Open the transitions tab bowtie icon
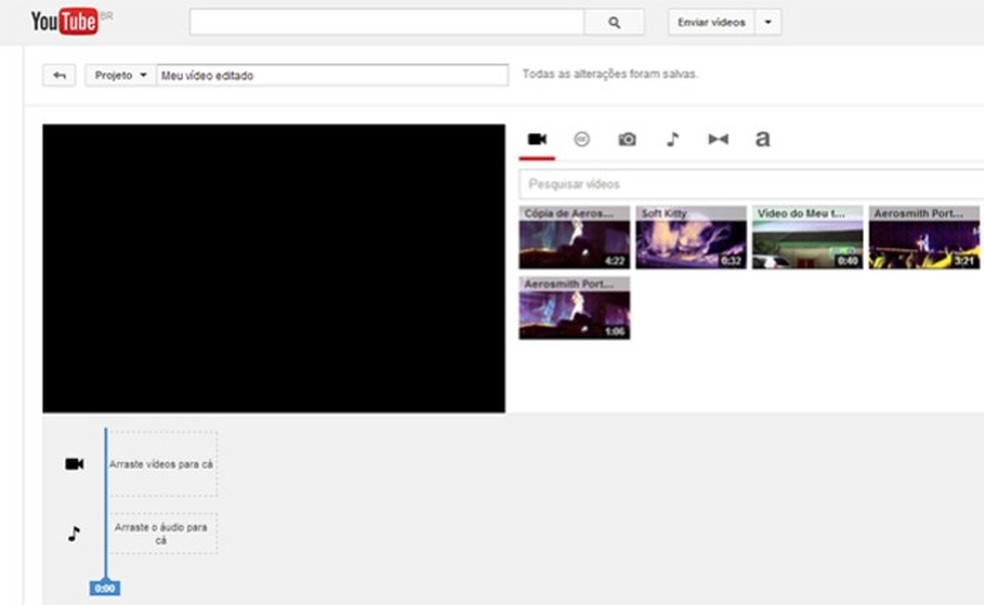The height and width of the screenshot is (605, 984). point(718,139)
